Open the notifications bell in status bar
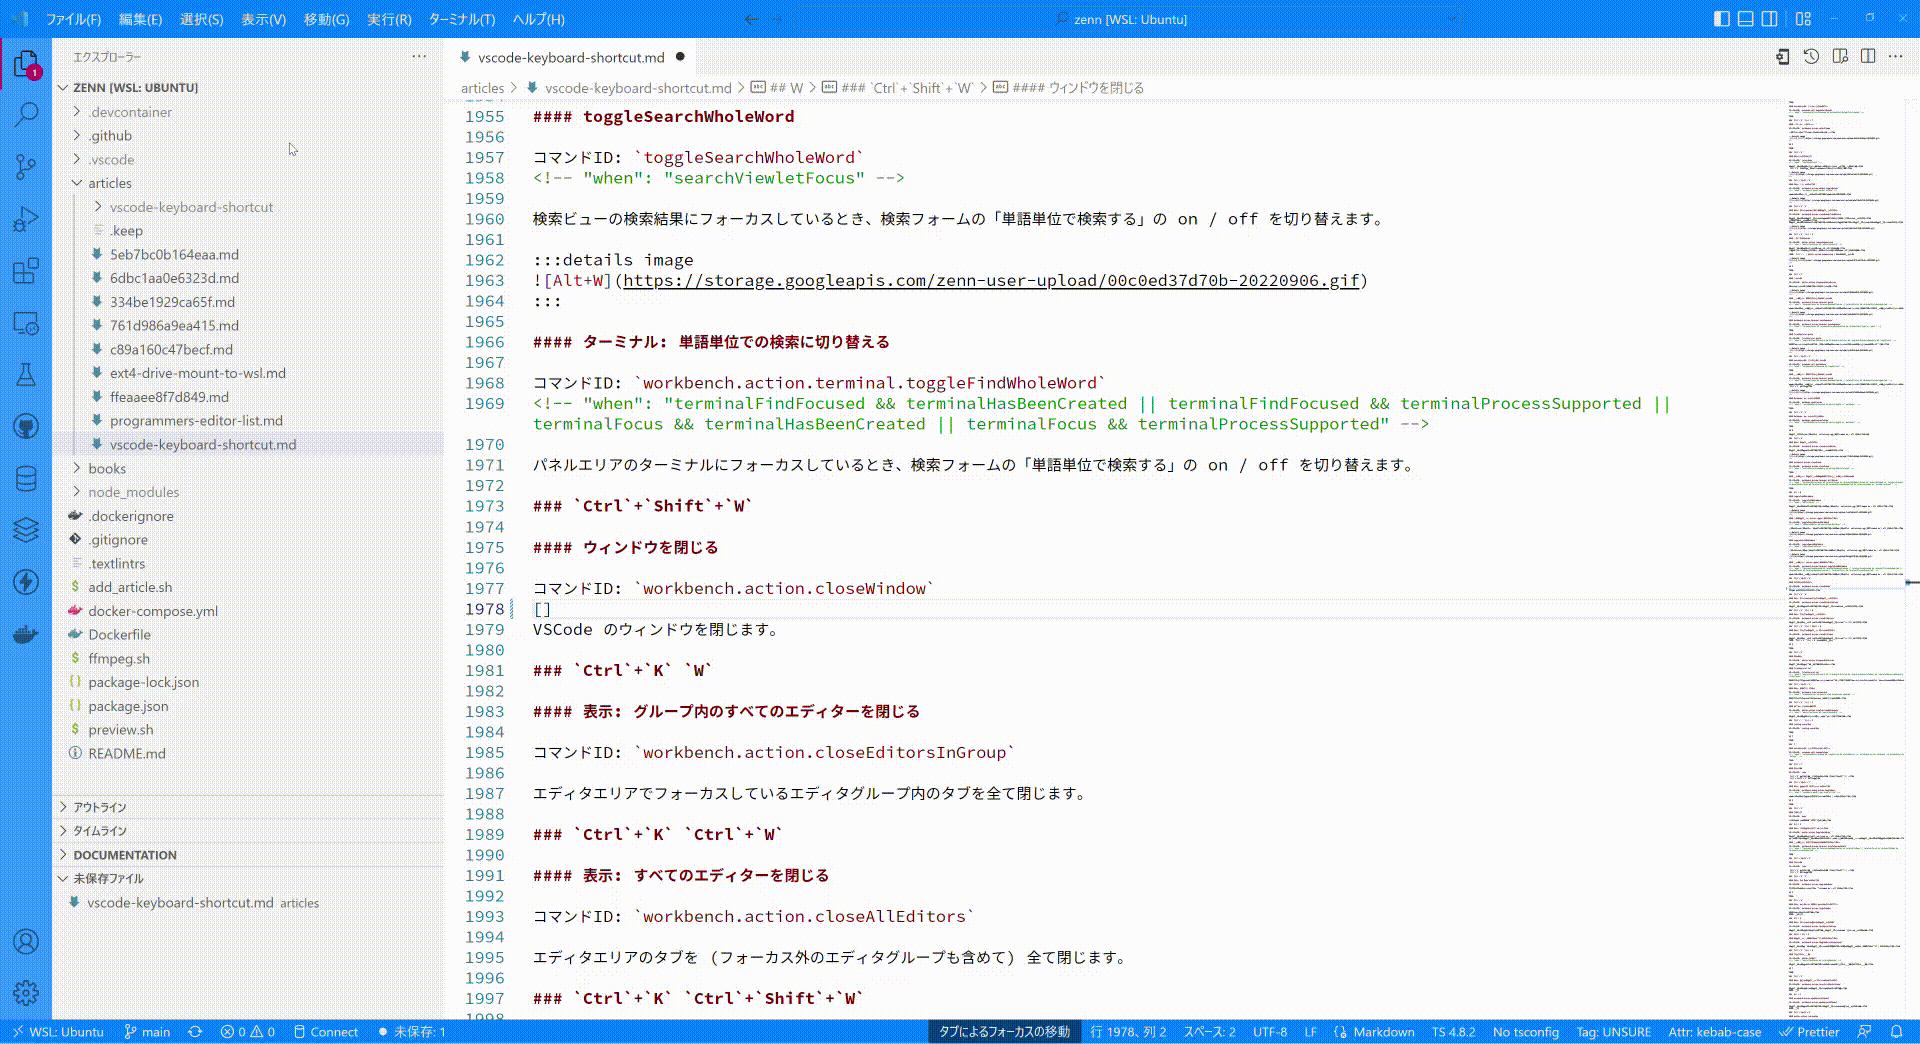1920x1044 pixels. 1896,1032
